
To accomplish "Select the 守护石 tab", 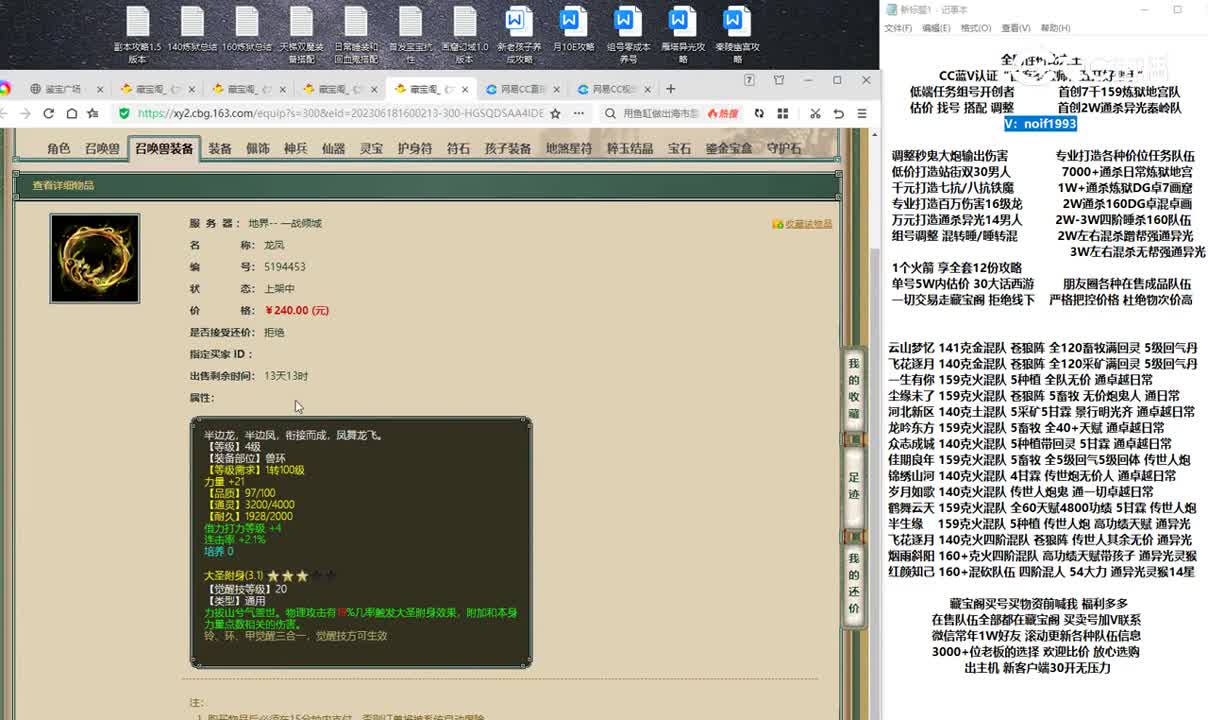I will click(784, 148).
